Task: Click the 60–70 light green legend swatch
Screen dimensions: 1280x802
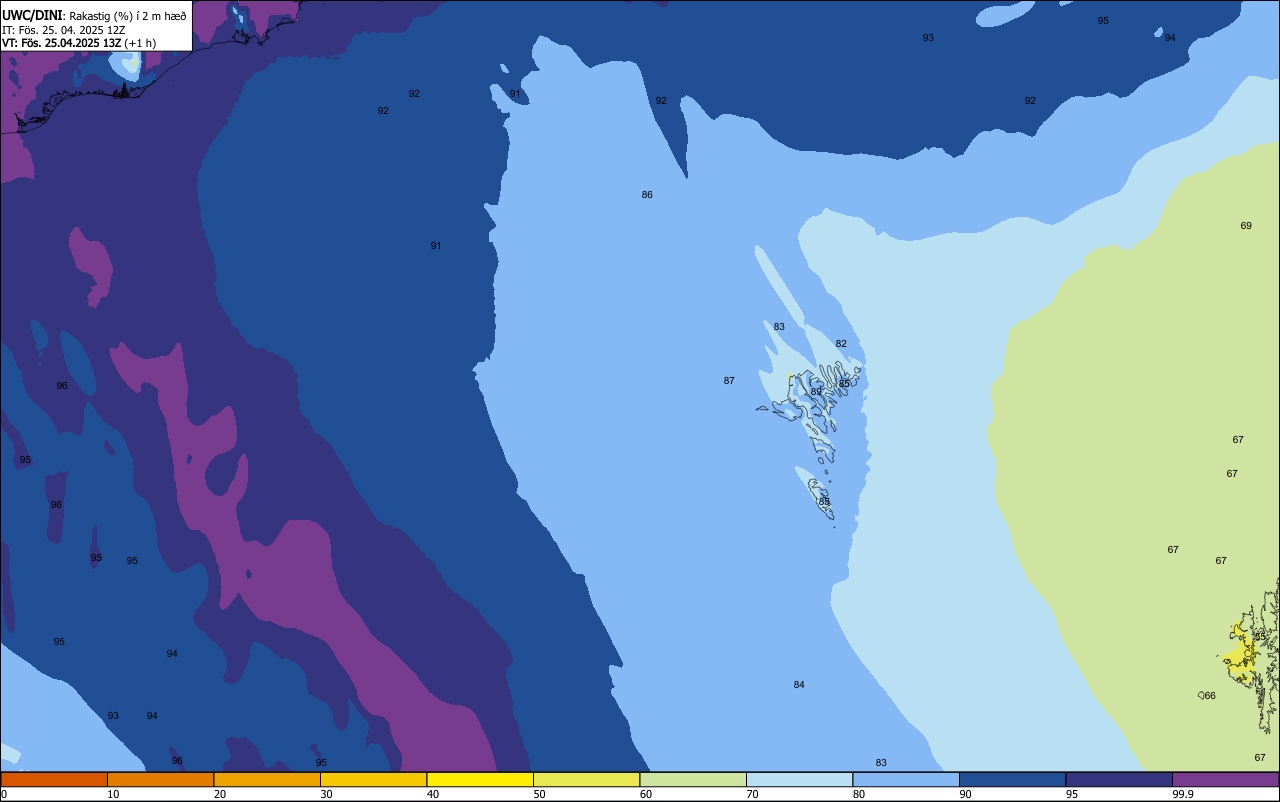Action: pos(693,779)
